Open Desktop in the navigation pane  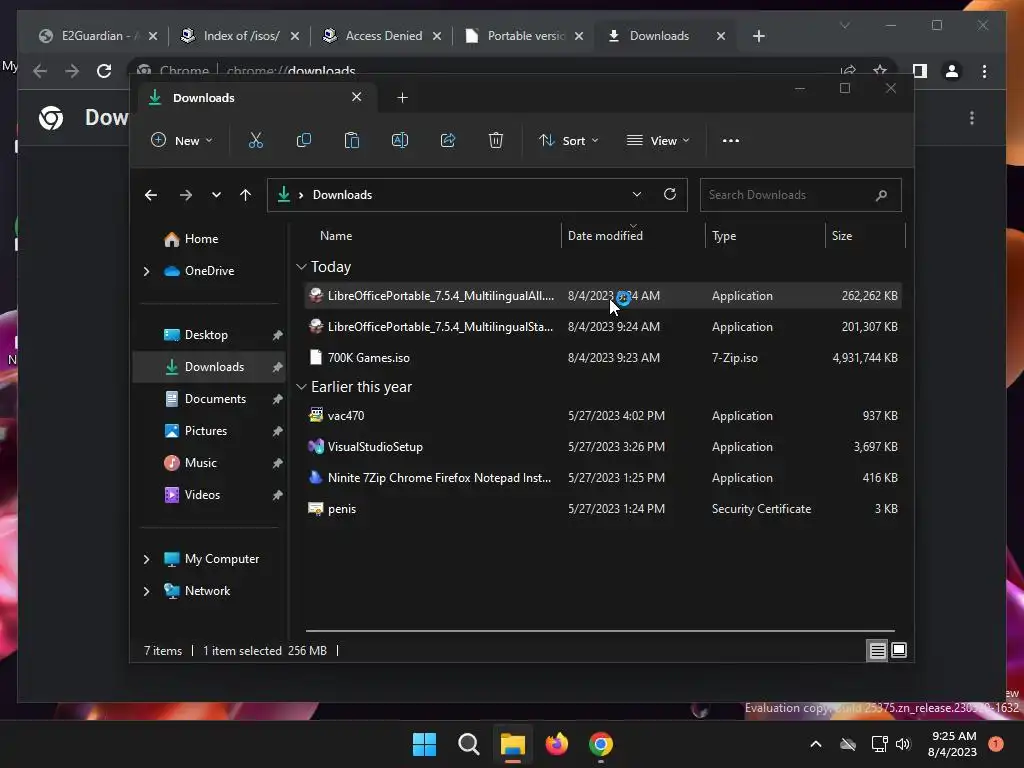coord(206,335)
